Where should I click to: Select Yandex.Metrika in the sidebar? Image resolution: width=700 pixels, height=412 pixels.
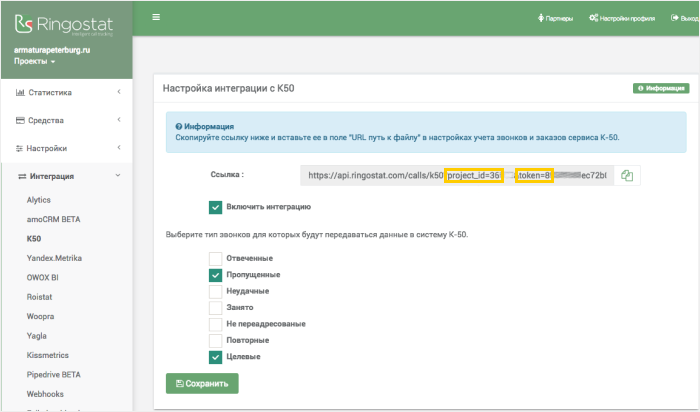click(55, 258)
